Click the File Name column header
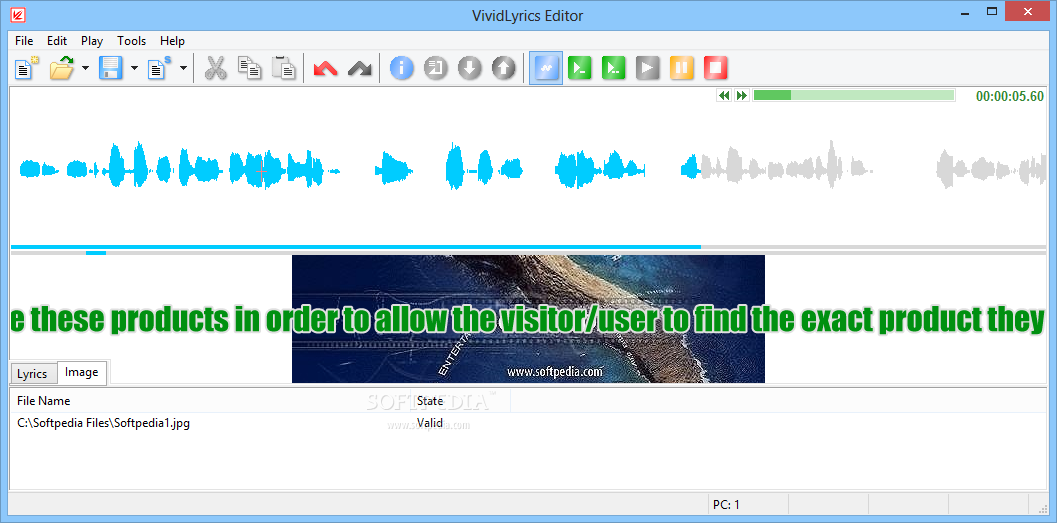 pyautogui.click(x=213, y=401)
